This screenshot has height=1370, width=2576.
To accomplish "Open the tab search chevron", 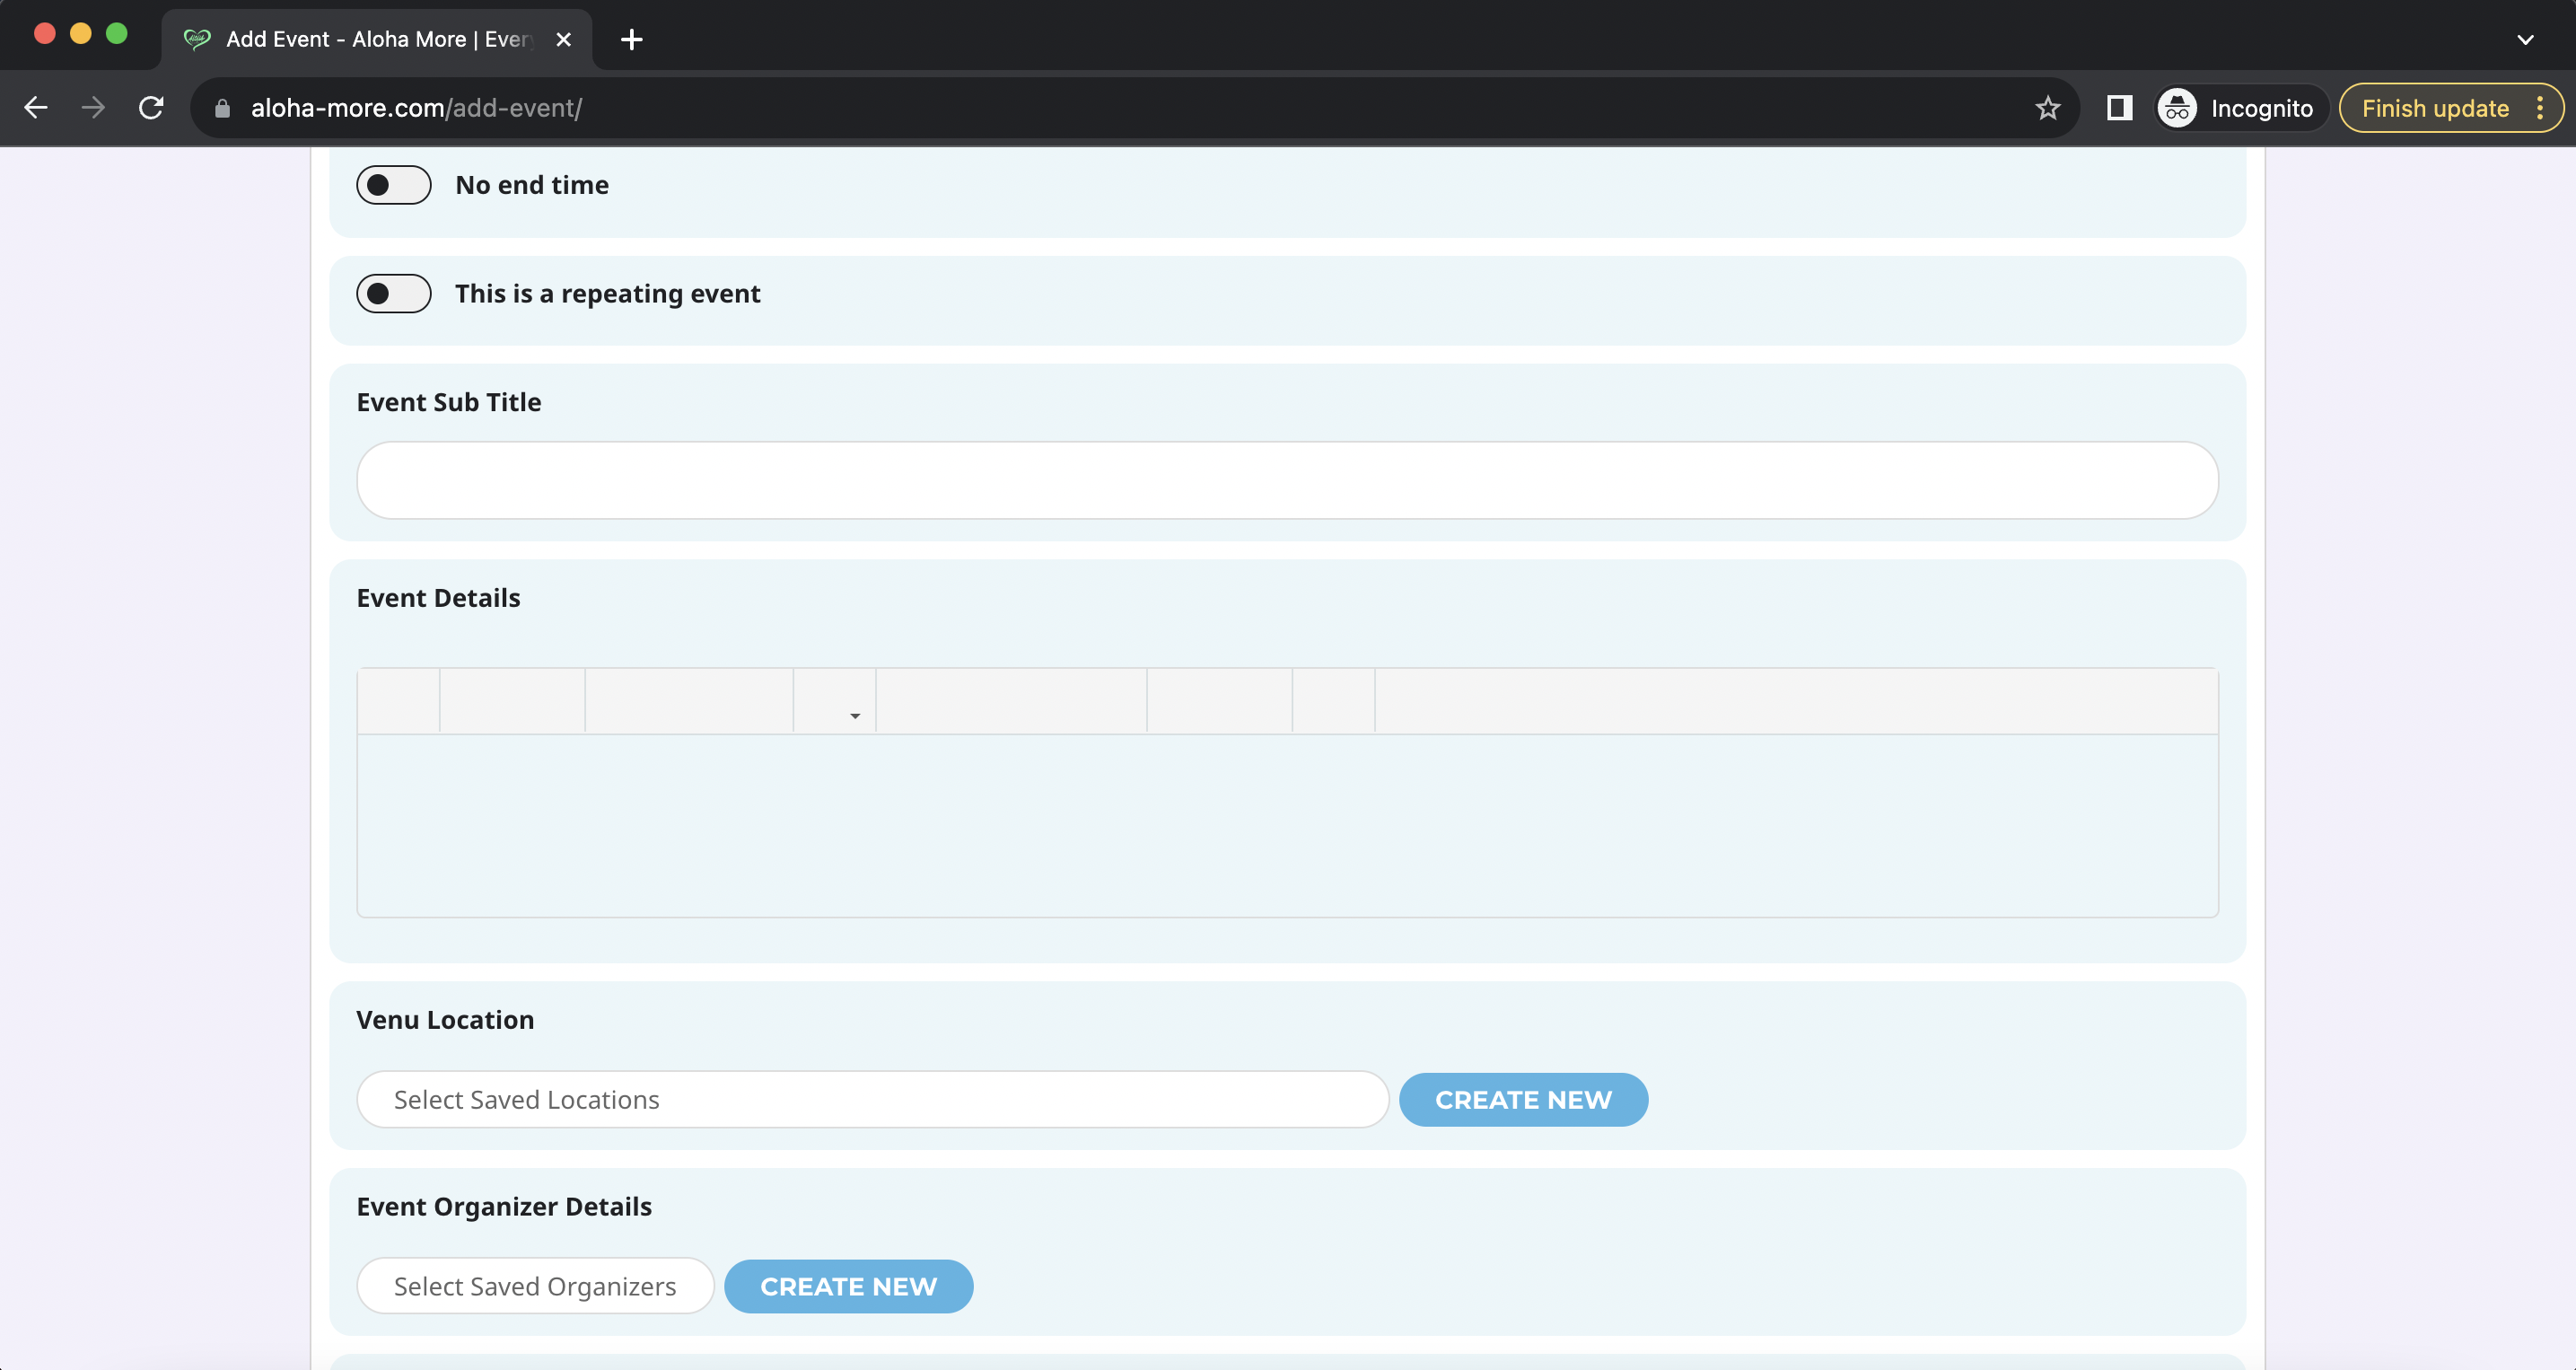I will (2525, 39).
